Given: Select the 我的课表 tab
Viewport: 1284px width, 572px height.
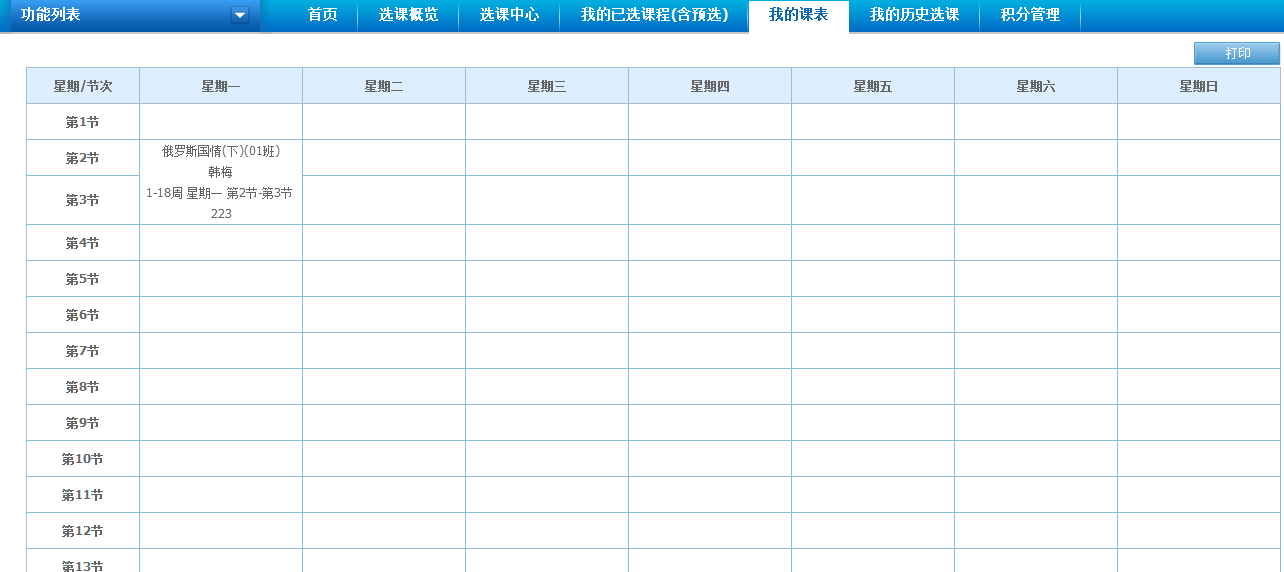Looking at the screenshot, I should tap(799, 15).
